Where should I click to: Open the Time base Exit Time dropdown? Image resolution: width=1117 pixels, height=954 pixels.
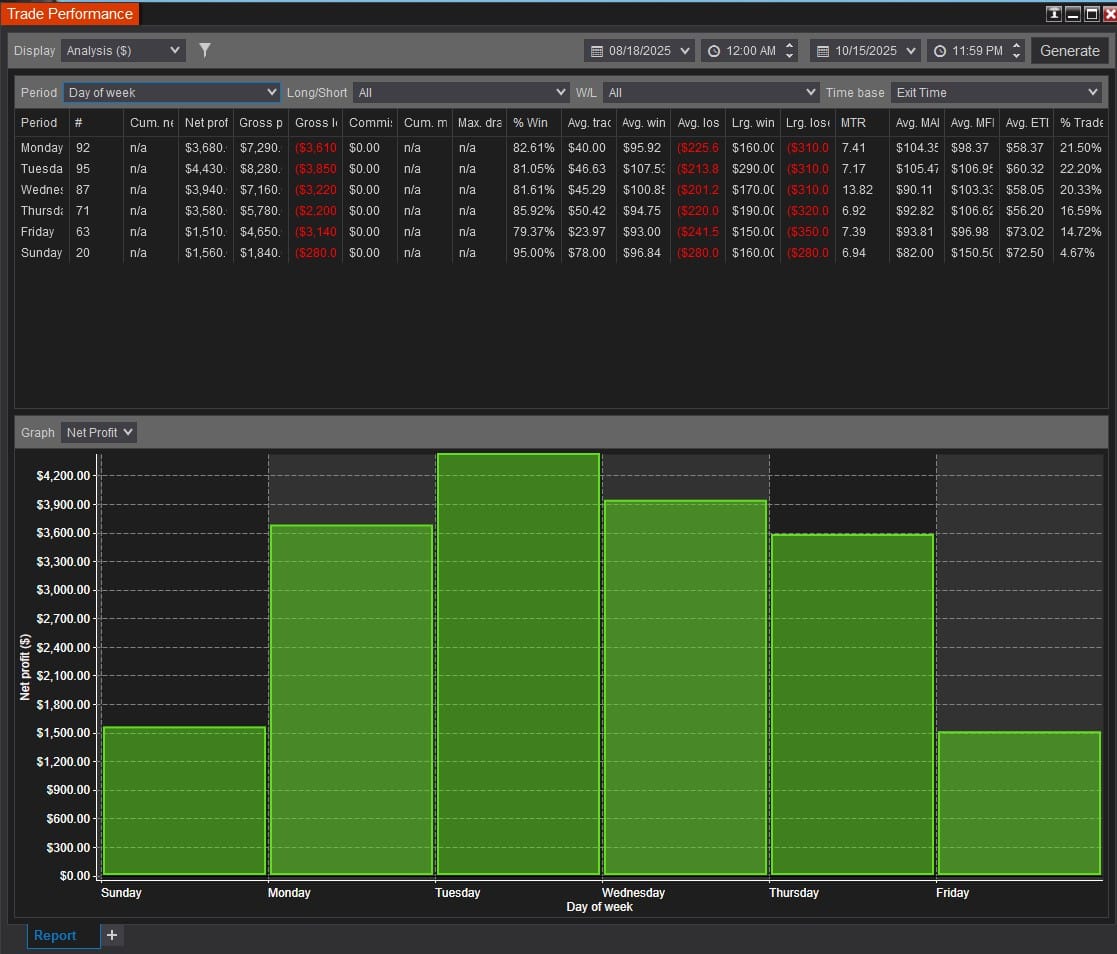[996, 92]
